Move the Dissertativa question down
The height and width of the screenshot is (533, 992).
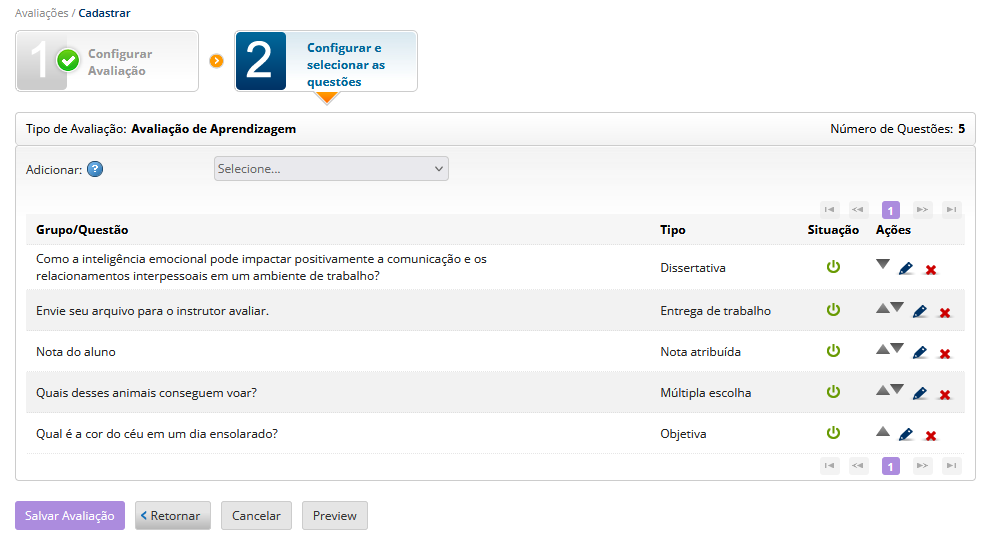pyautogui.click(x=883, y=264)
